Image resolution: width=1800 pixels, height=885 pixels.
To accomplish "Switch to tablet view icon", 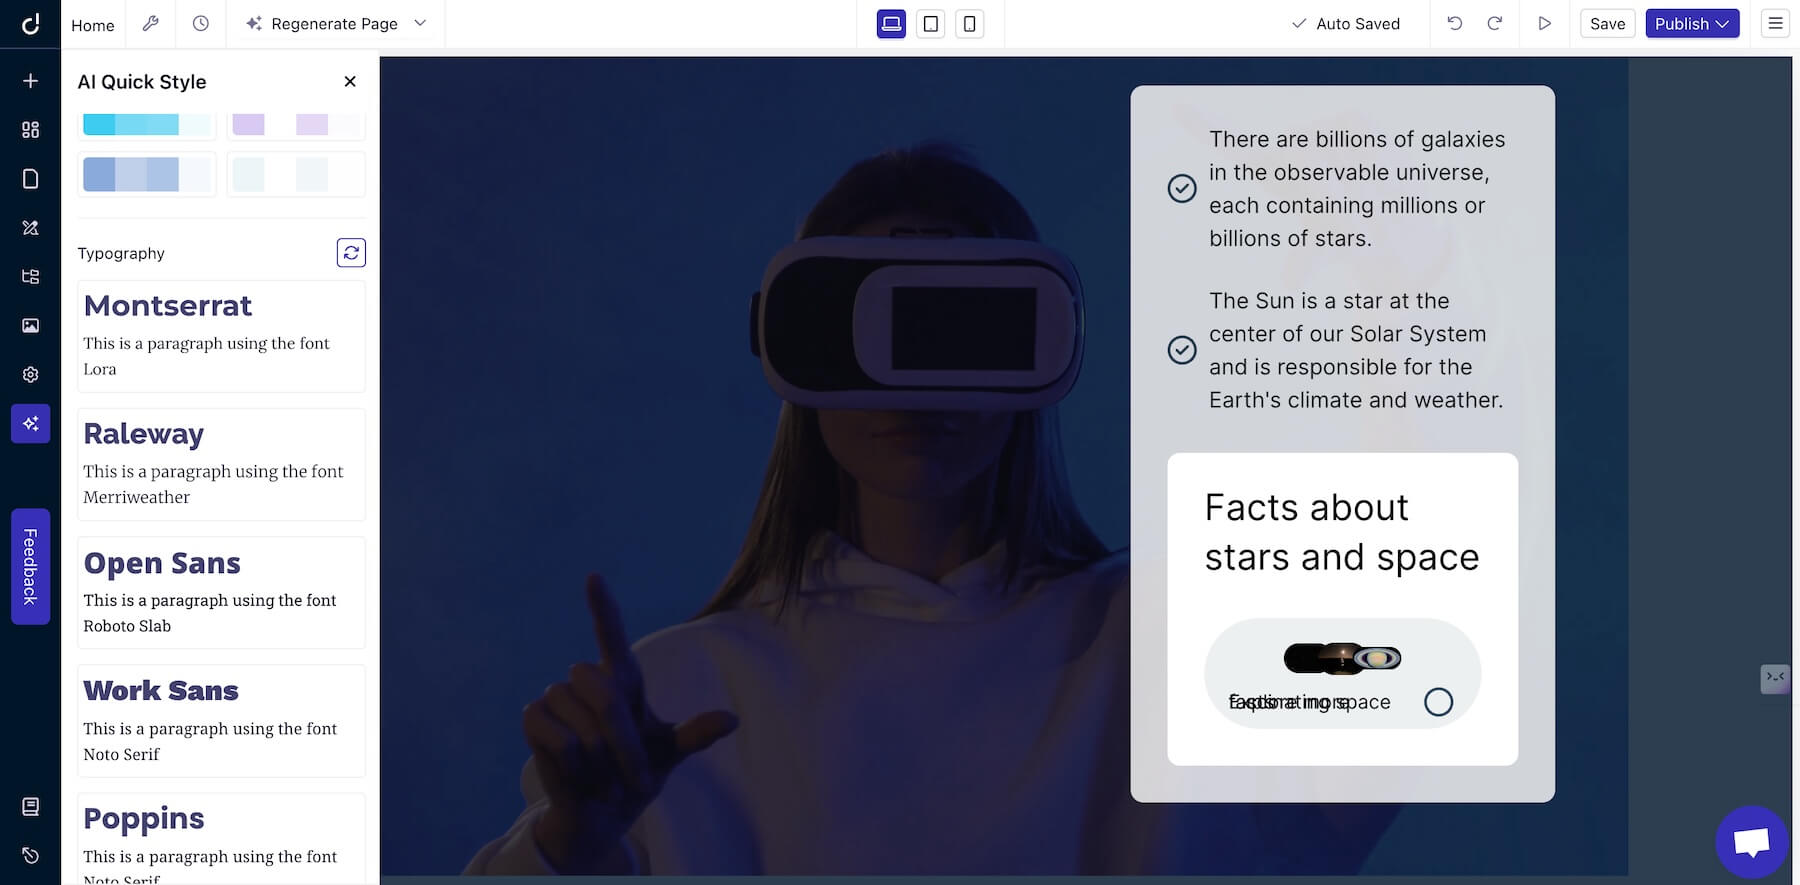I will tap(930, 24).
